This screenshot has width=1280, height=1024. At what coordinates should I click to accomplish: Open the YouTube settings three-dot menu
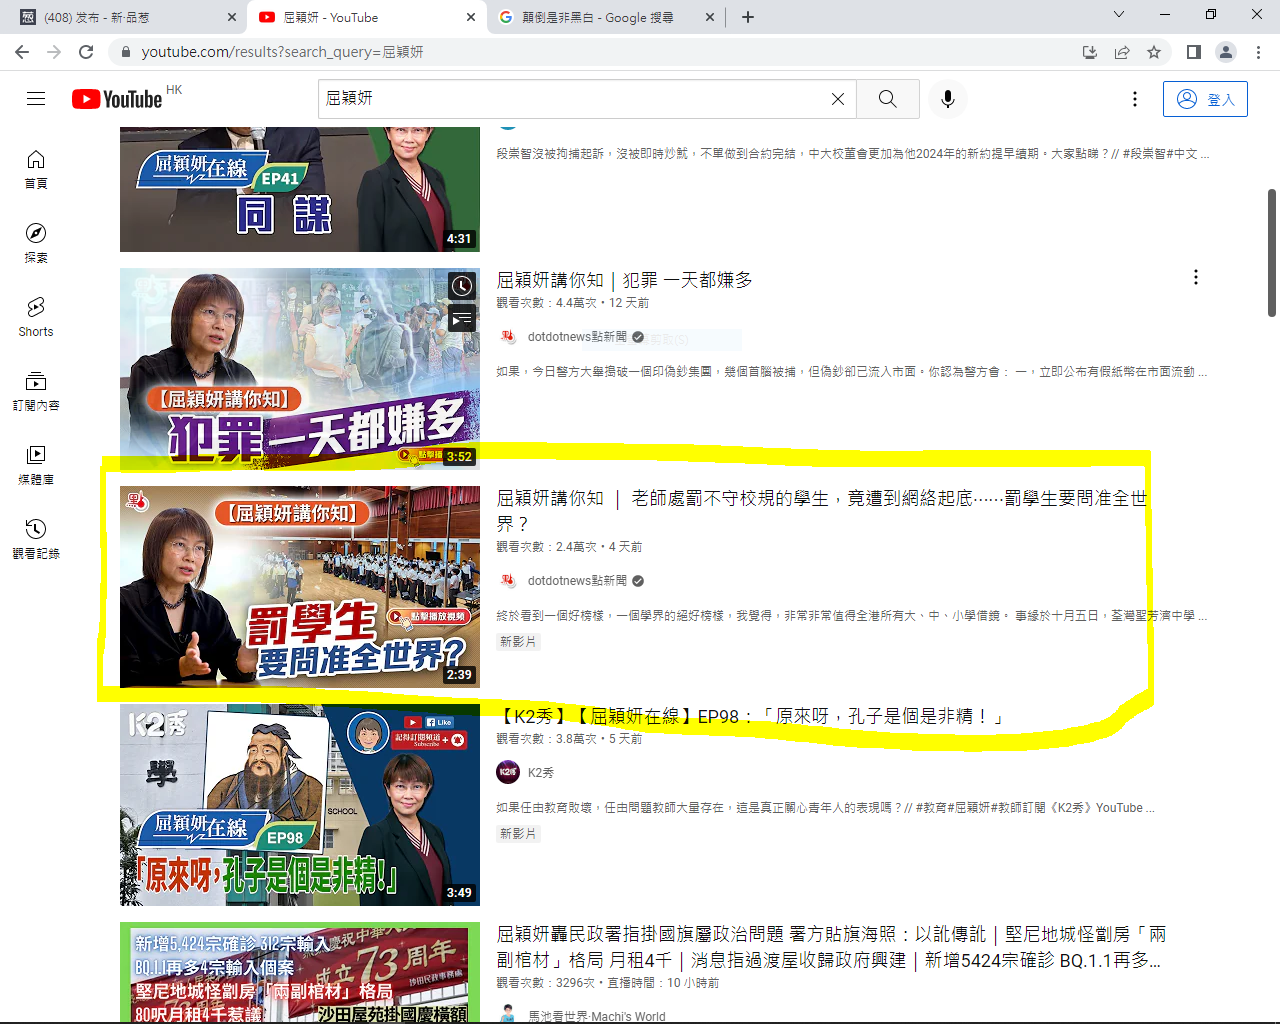tap(1134, 99)
